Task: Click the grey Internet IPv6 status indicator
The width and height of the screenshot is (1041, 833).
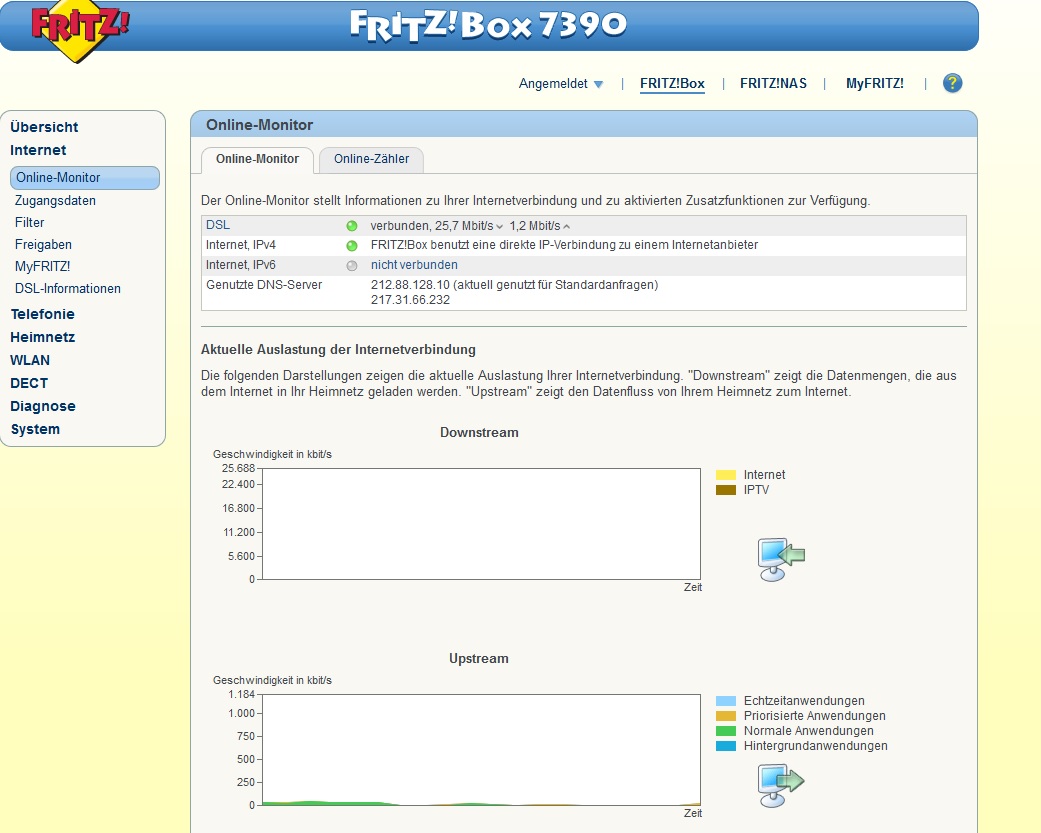Action: coord(352,265)
